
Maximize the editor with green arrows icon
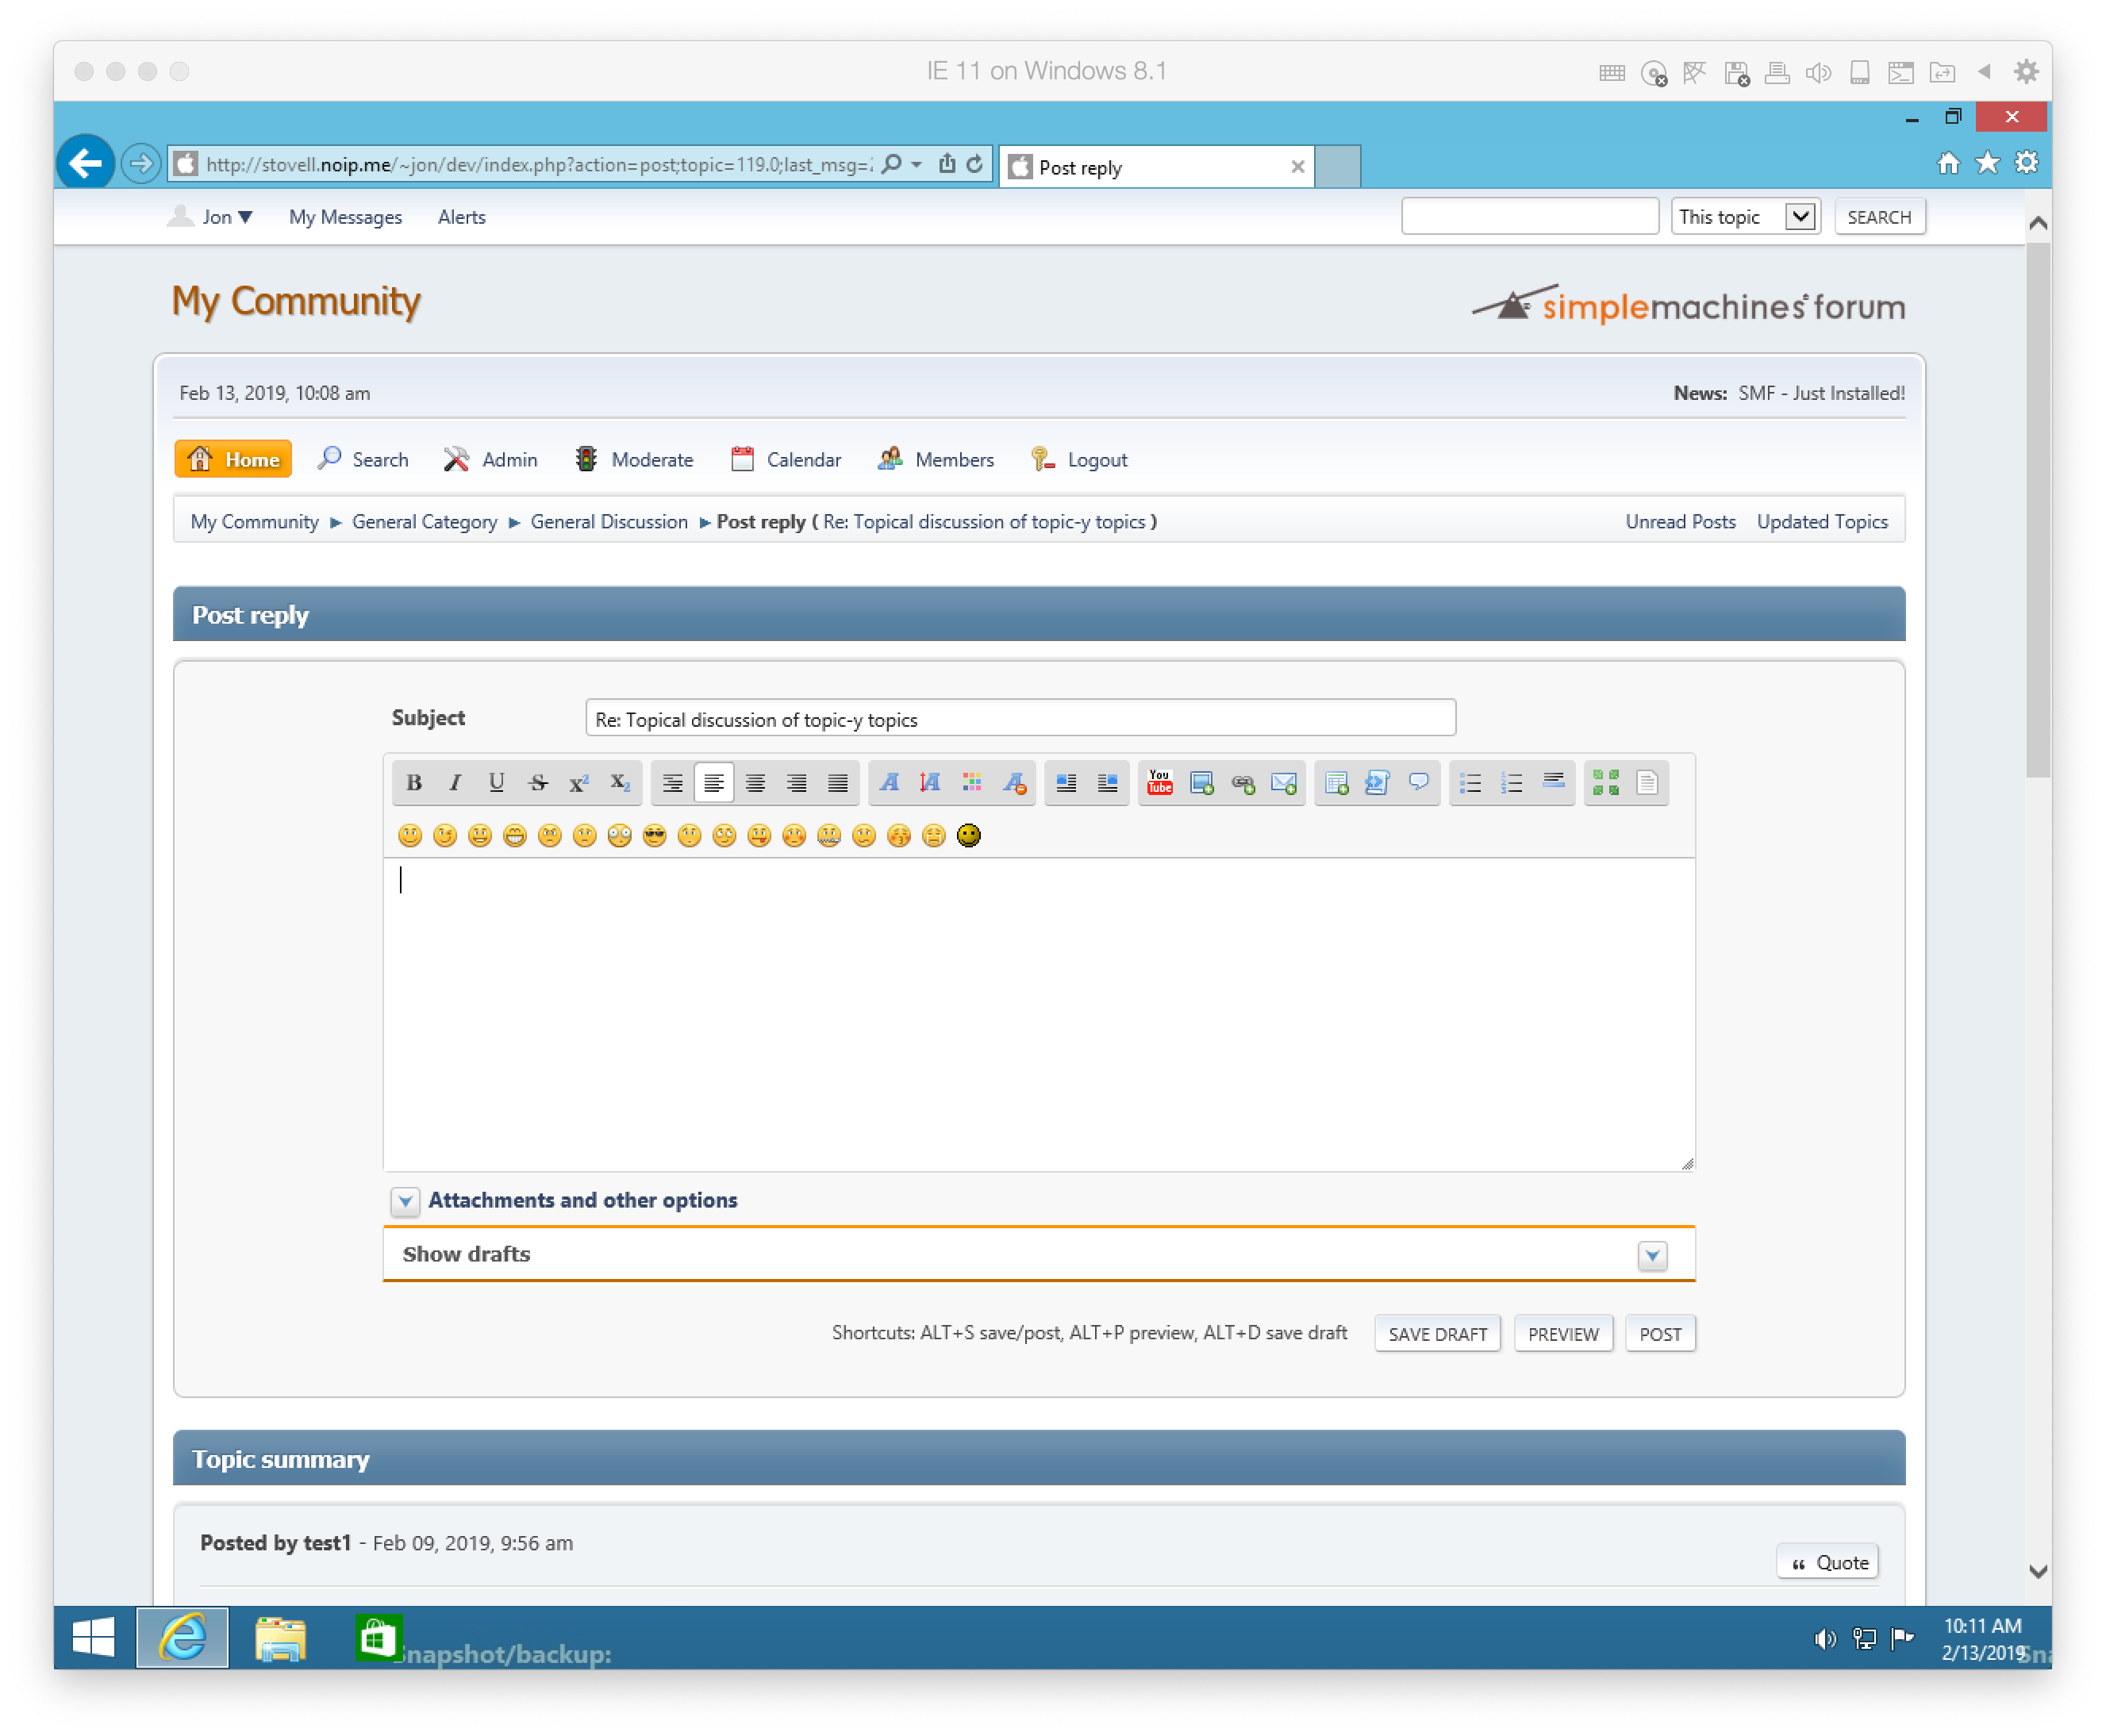[x=1606, y=782]
